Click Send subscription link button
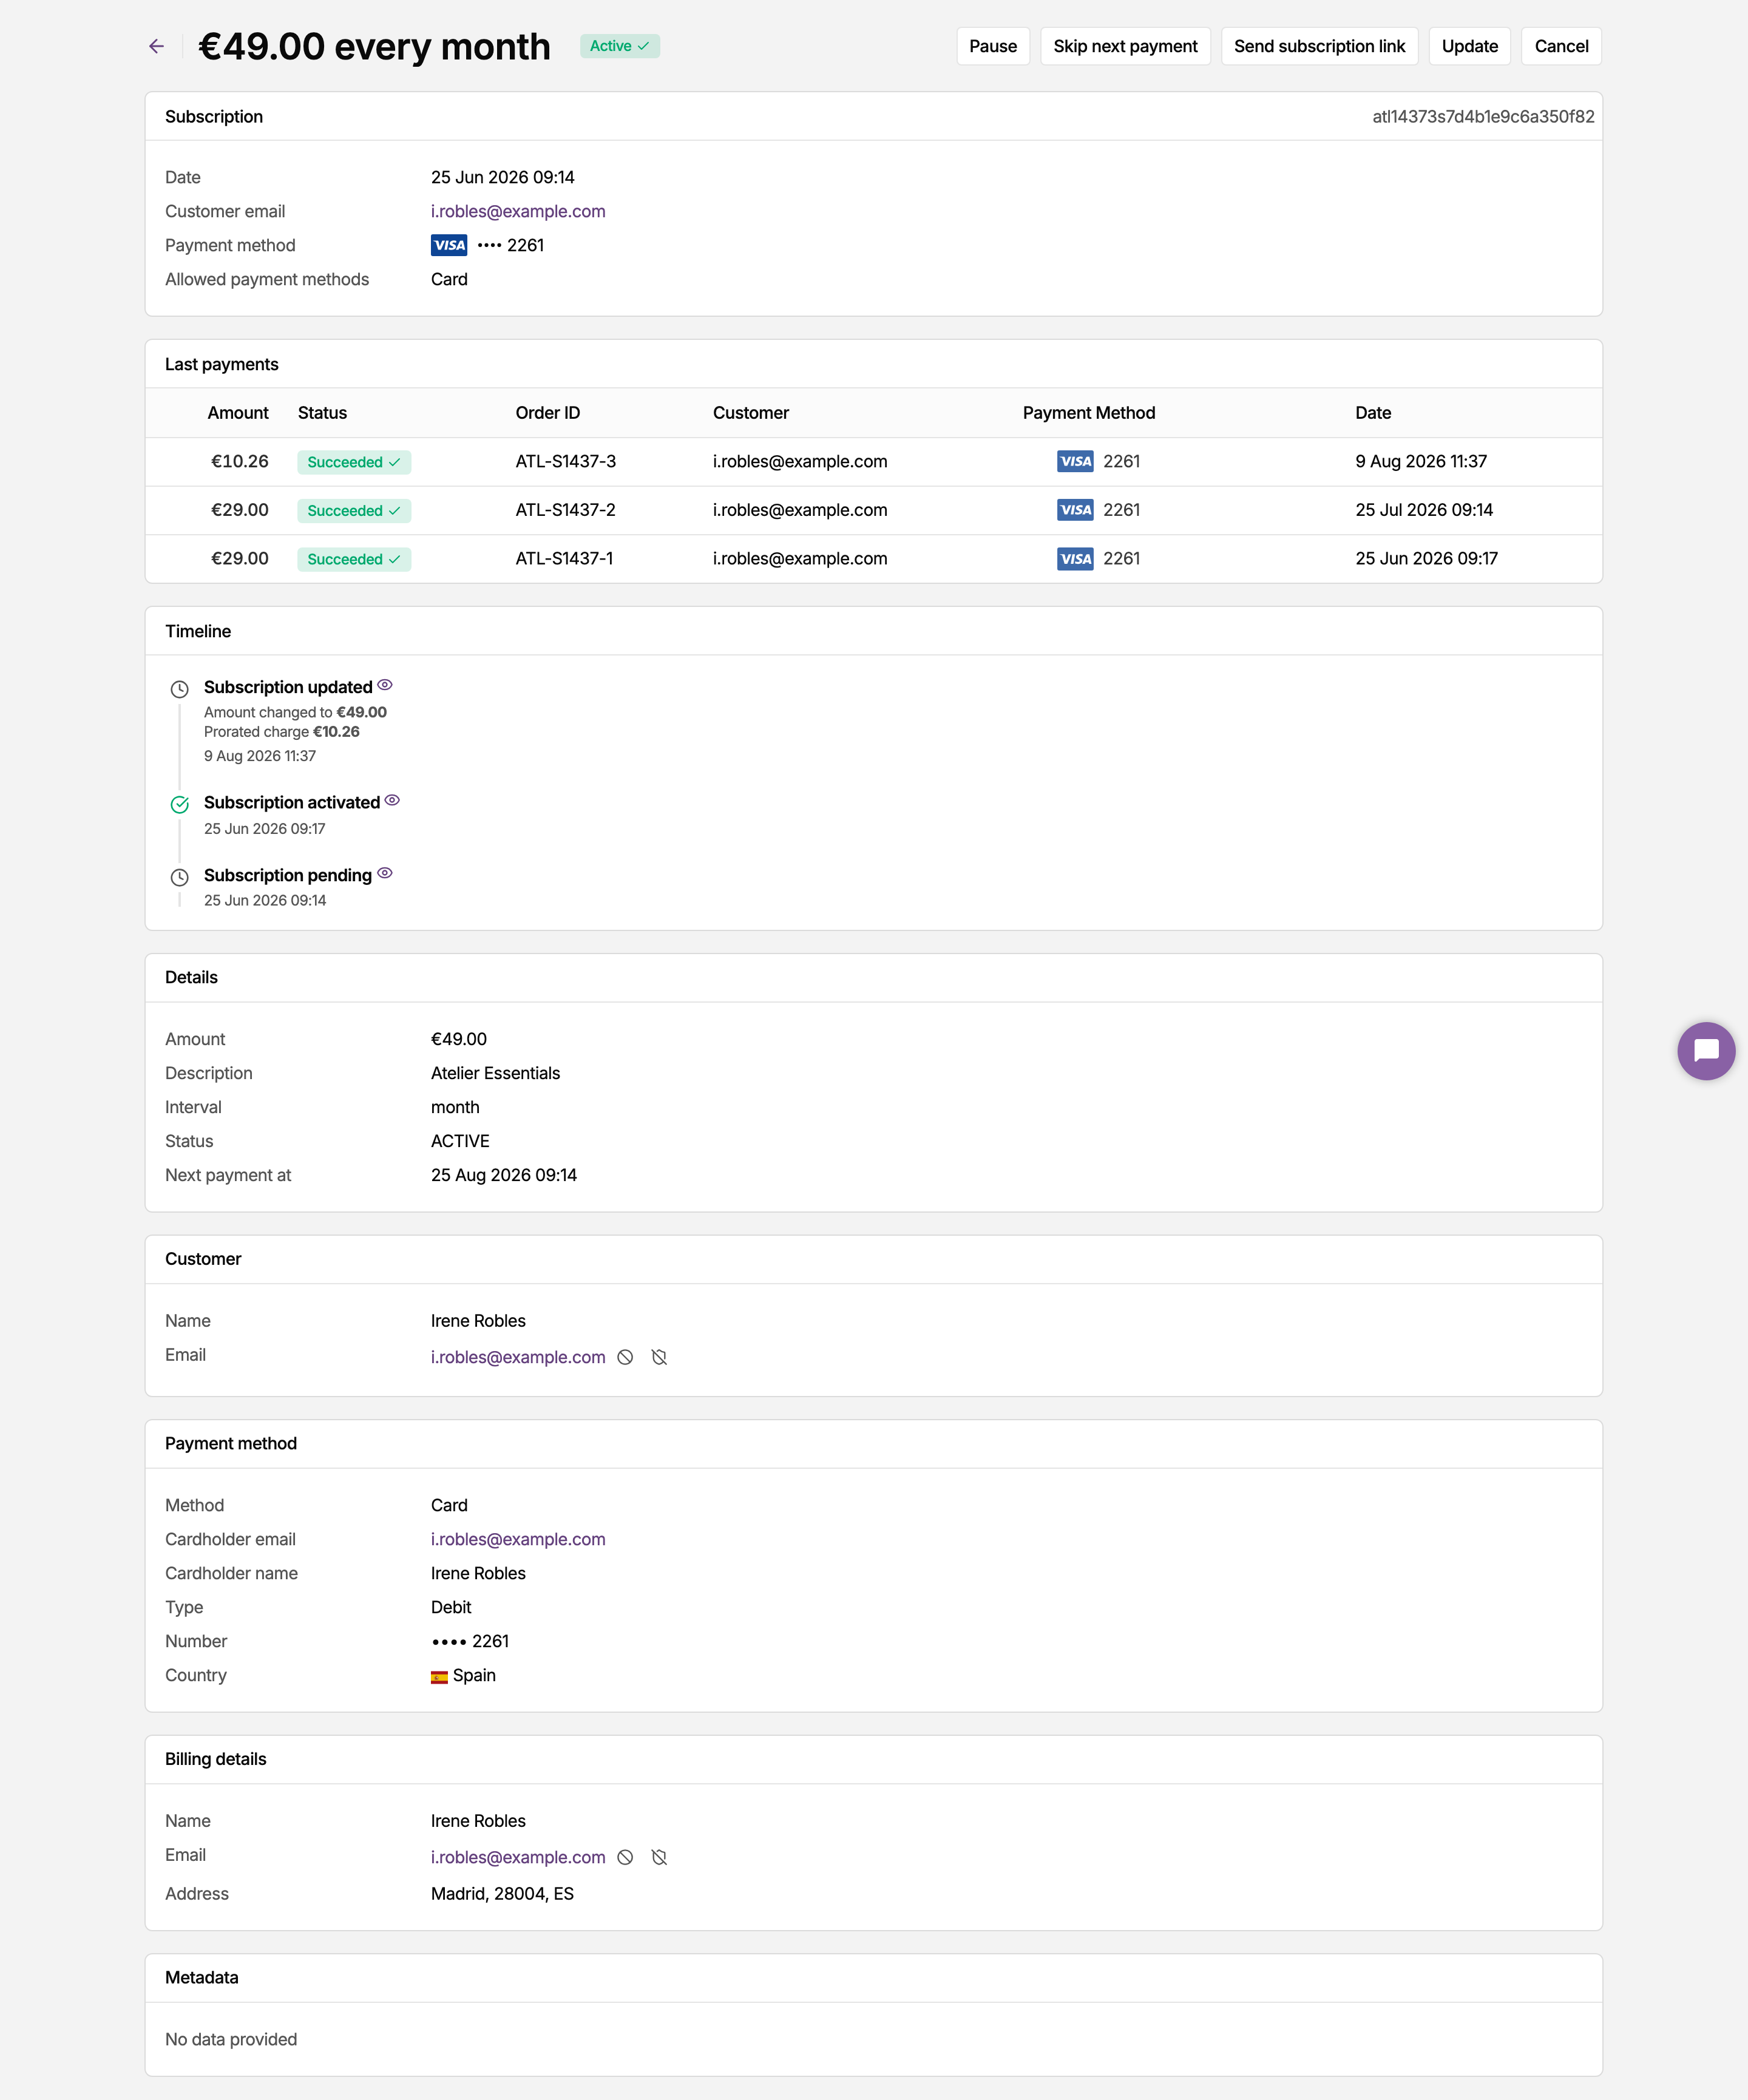1748x2100 pixels. tap(1319, 46)
